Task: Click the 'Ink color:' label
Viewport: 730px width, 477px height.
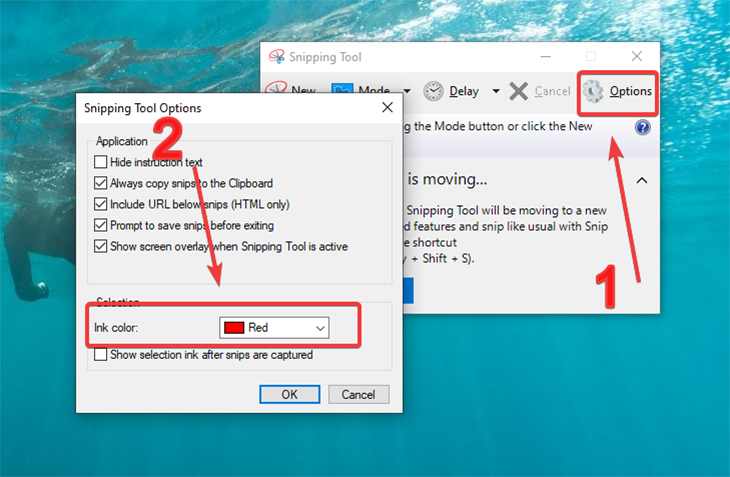Action: 116,328
